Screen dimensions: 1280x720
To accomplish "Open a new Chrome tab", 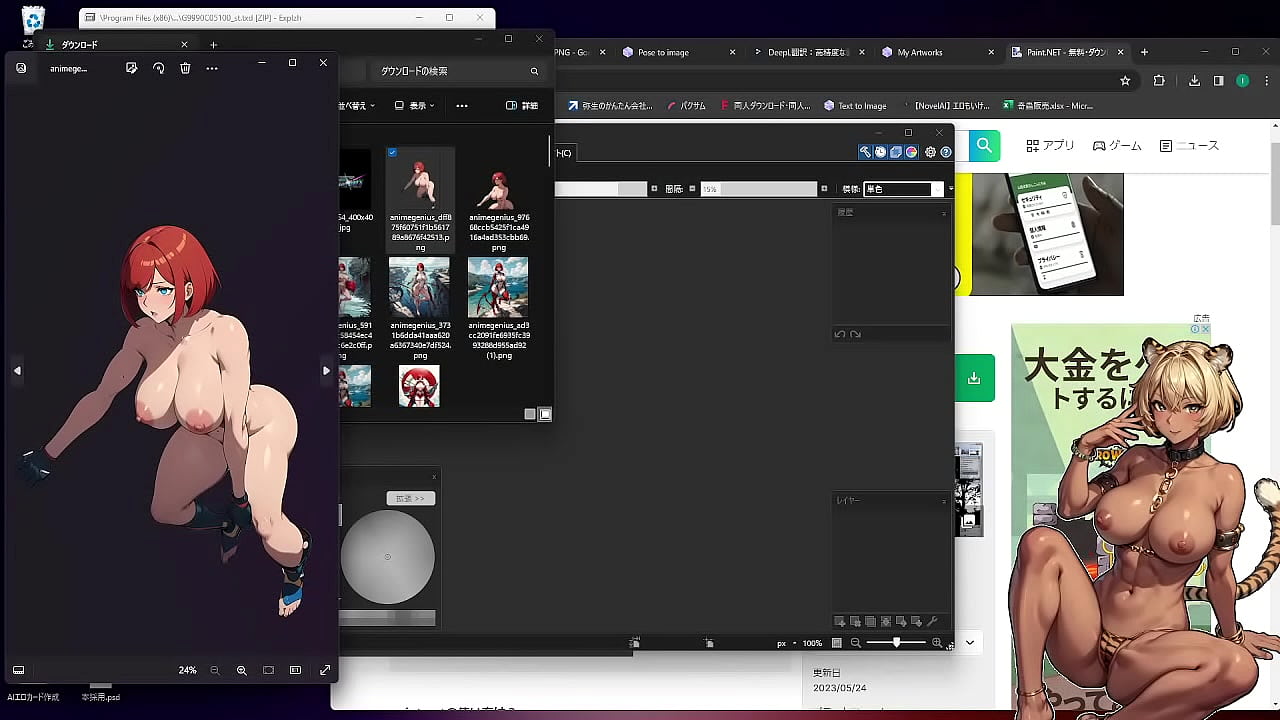I will point(1144,52).
